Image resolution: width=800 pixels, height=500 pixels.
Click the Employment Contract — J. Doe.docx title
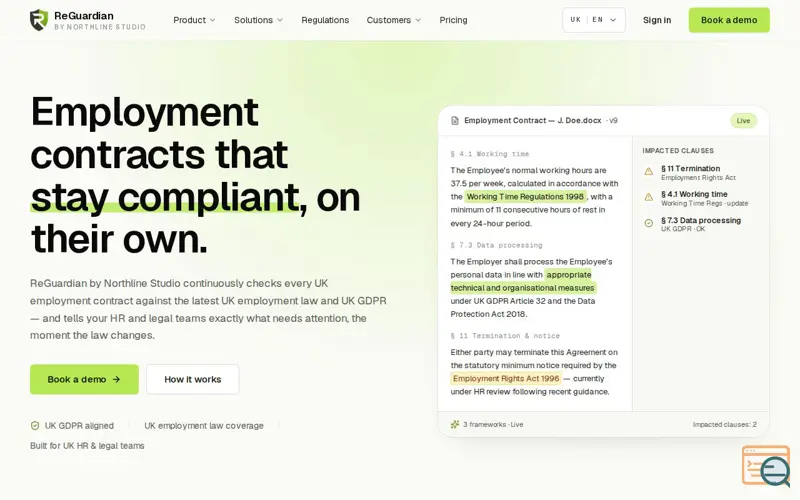pos(532,120)
